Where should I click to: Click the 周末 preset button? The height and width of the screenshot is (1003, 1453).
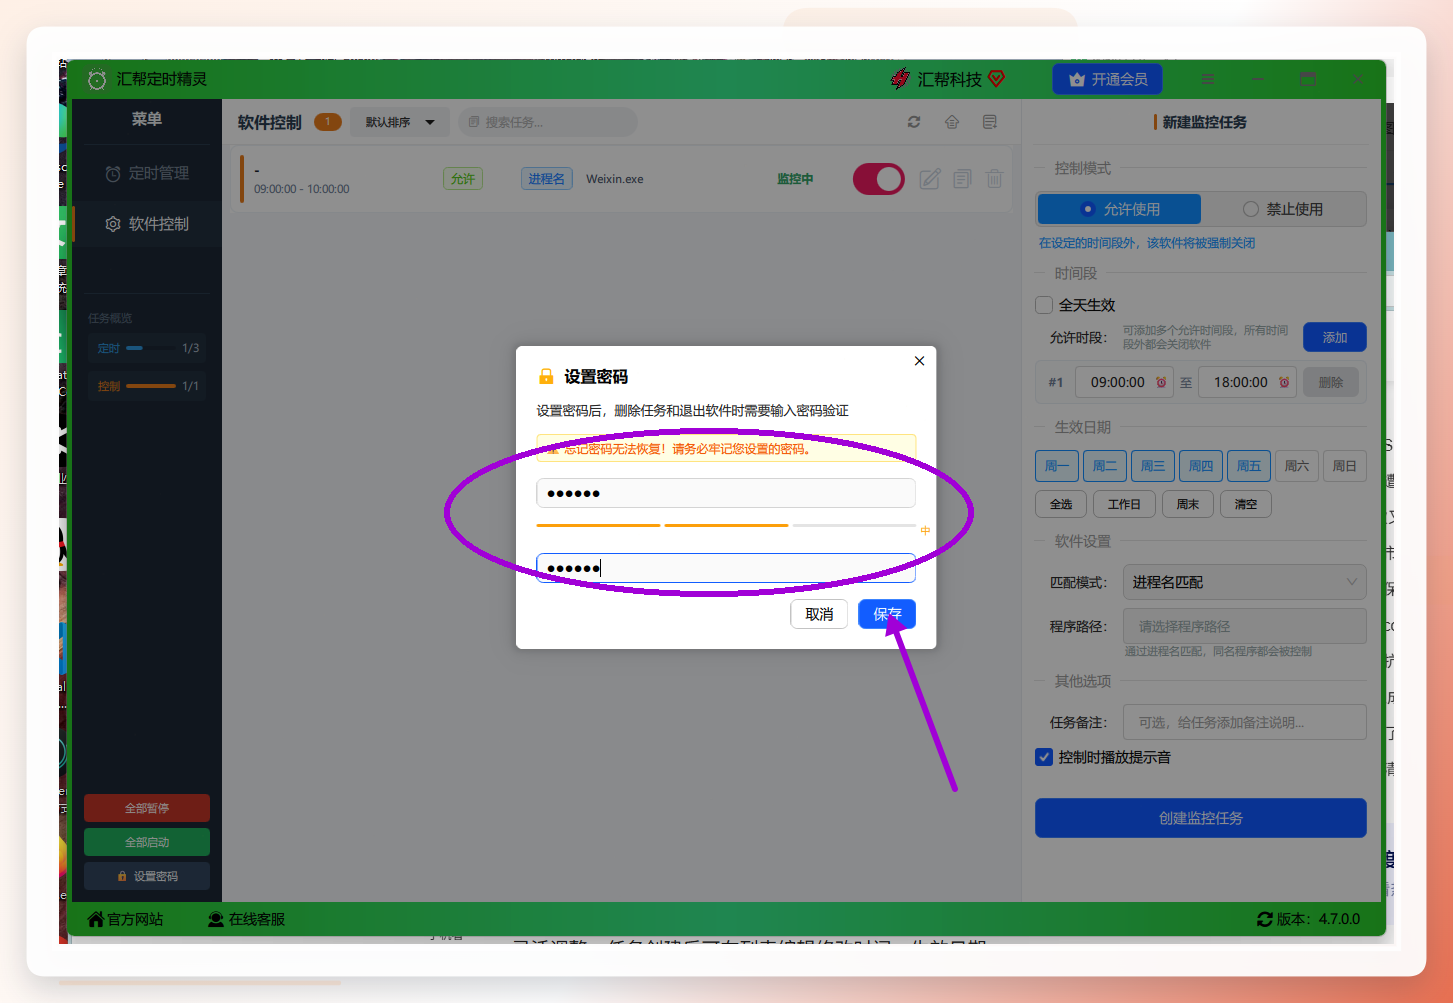point(1188,504)
